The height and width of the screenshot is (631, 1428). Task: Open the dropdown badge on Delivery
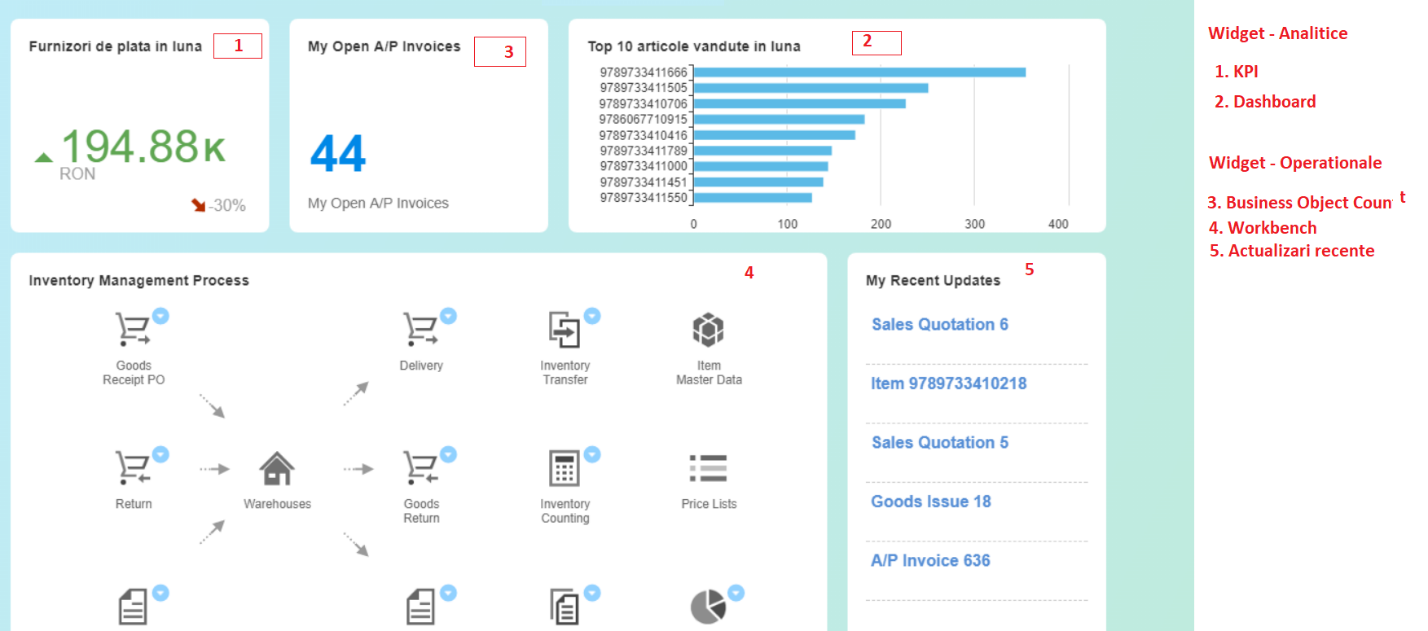coord(449,316)
